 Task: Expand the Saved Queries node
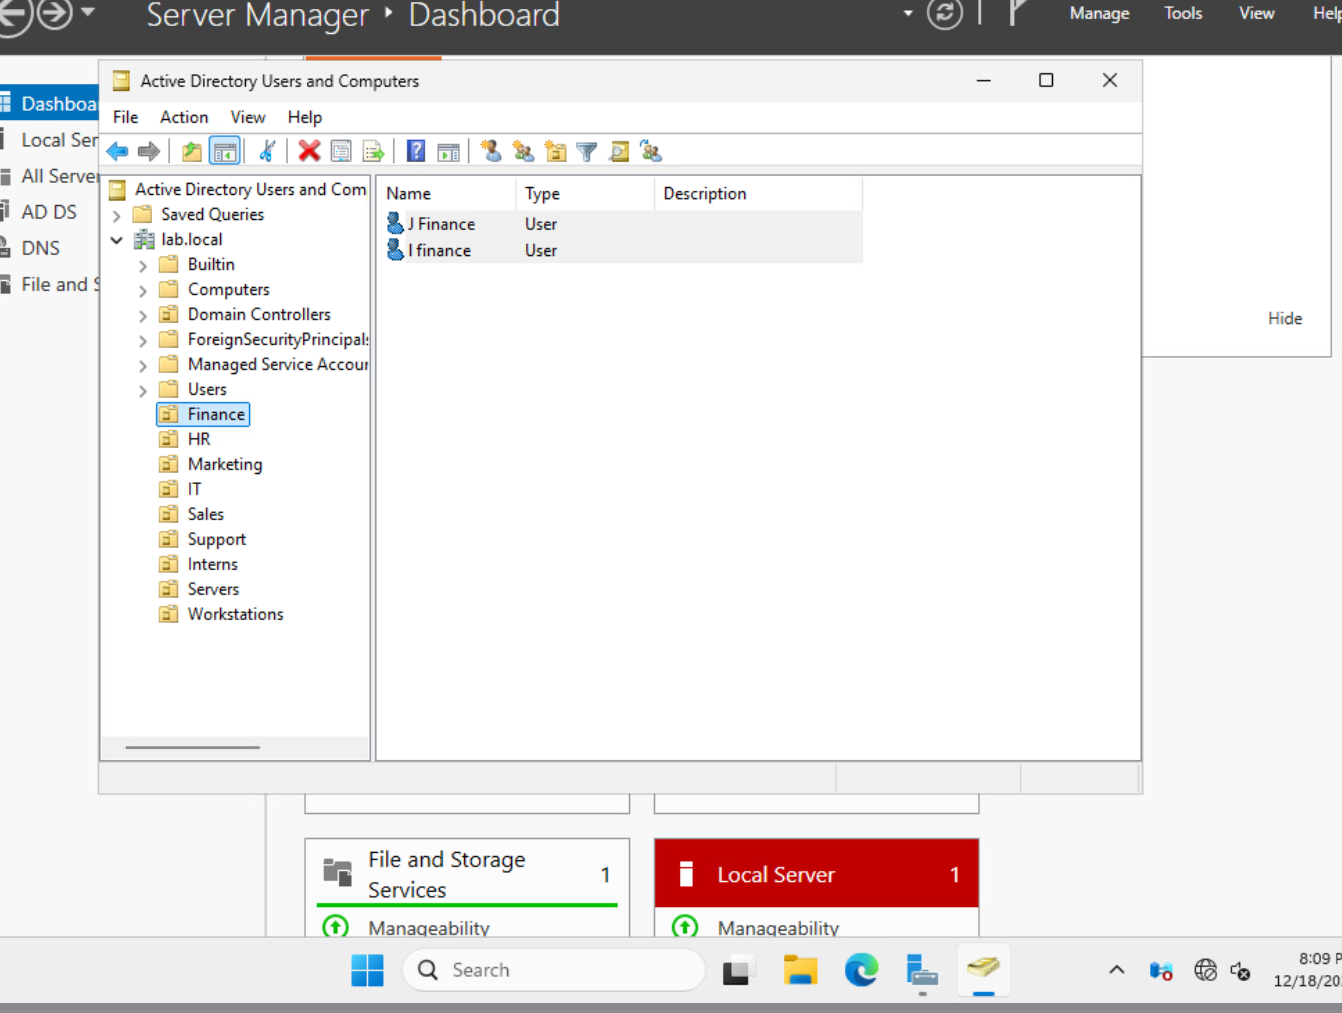pyautogui.click(x=117, y=215)
